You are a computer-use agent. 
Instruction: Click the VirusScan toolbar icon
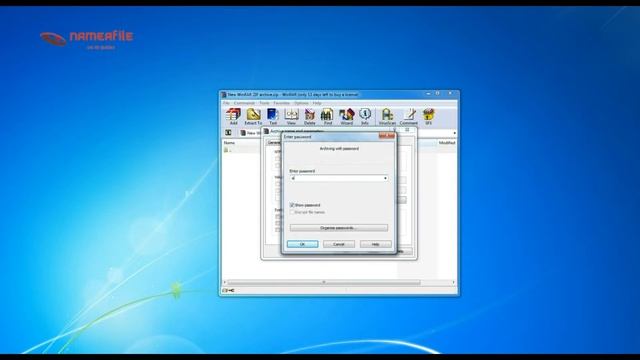[387, 117]
